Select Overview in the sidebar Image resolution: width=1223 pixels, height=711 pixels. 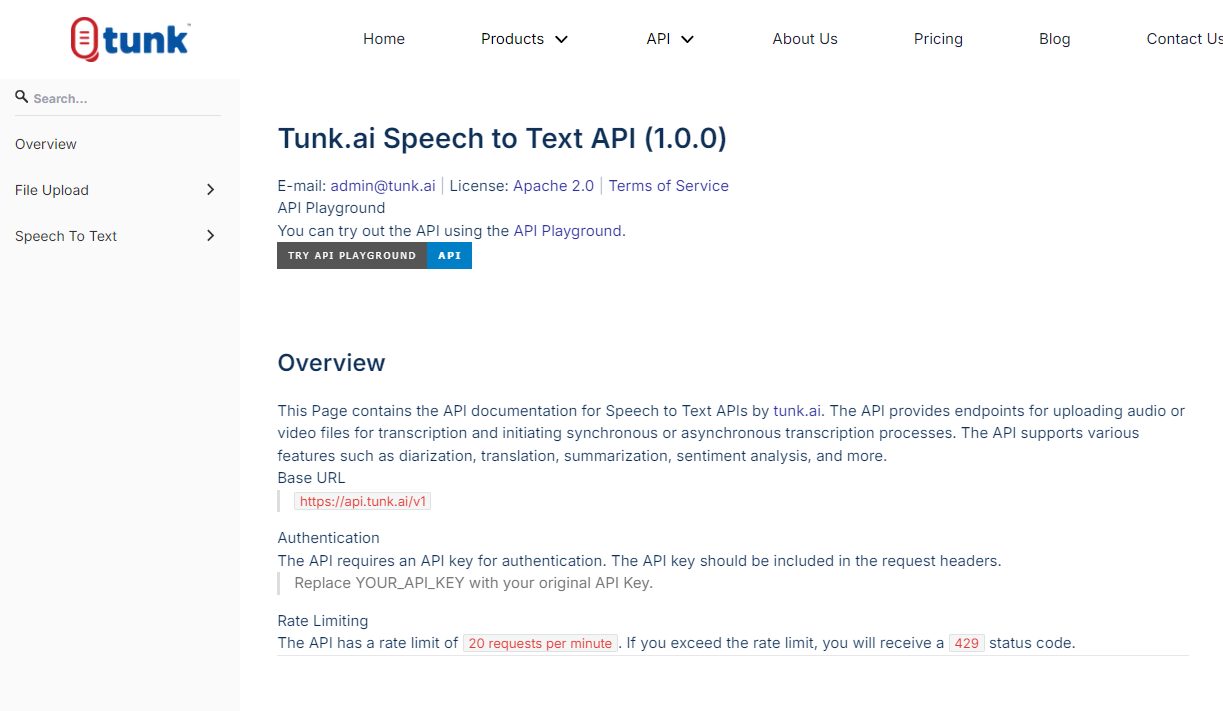tap(46, 144)
